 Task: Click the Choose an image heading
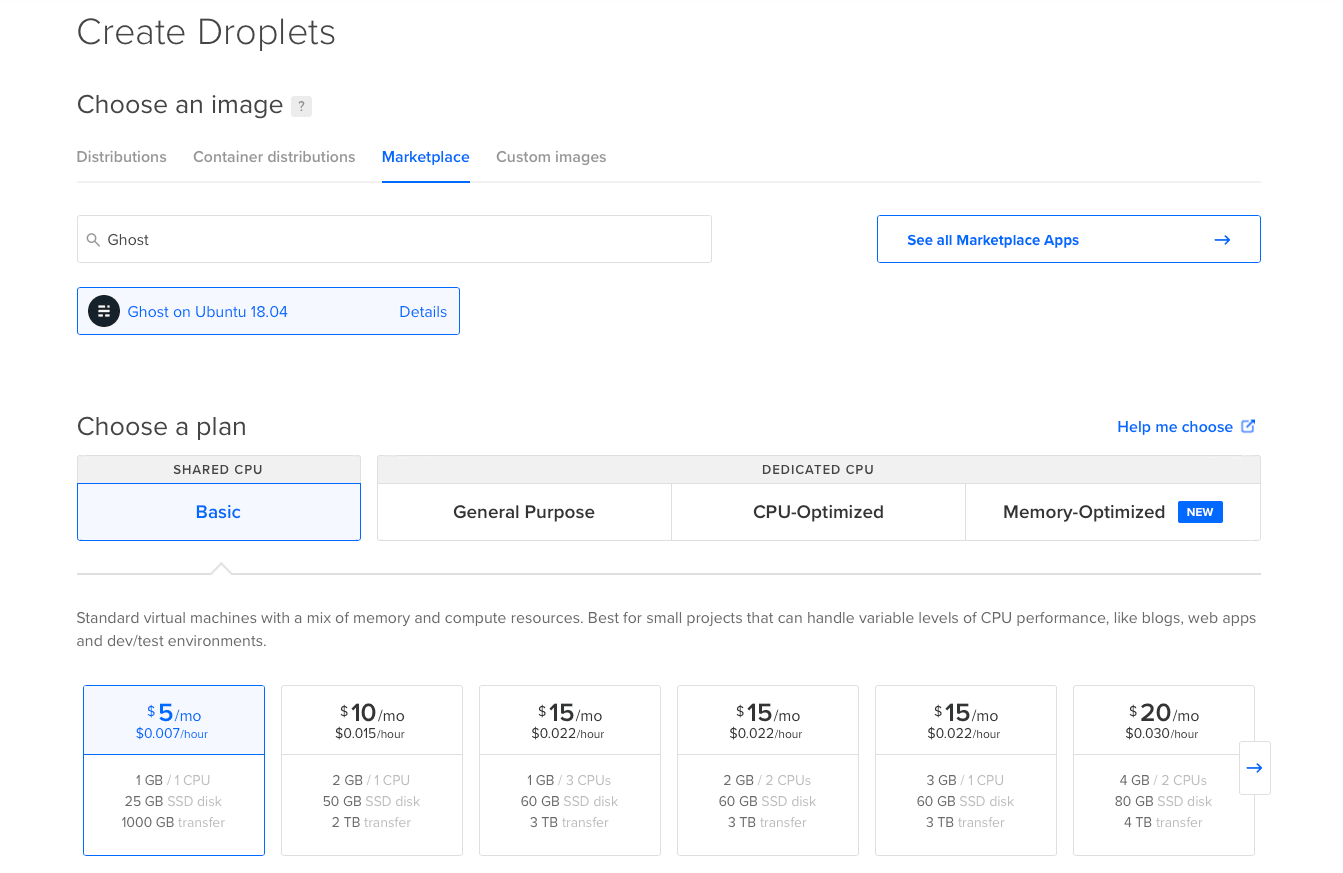tap(180, 105)
